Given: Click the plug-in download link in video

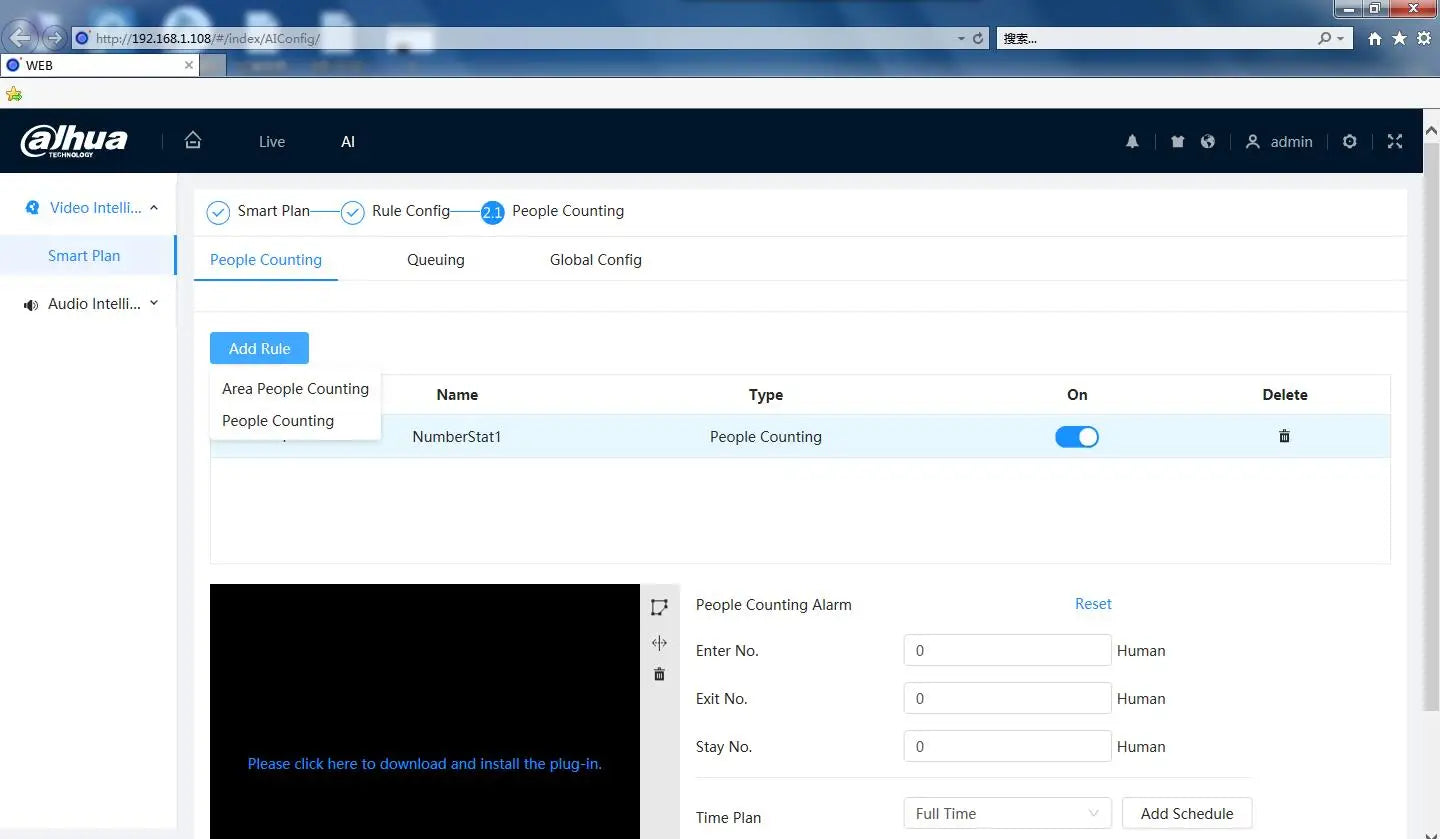Looking at the screenshot, I should (424, 764).
